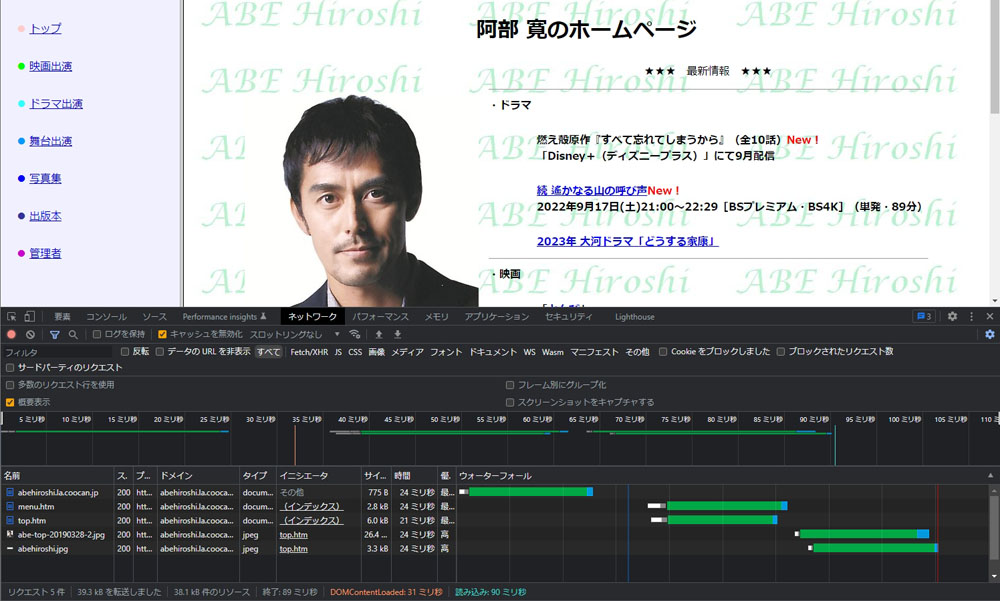The height and width of the screenshot is (601, 1000).
Task: Enable the 多数のリクエスト行を使用 checkbox
Action: click(x=10, y=385)
